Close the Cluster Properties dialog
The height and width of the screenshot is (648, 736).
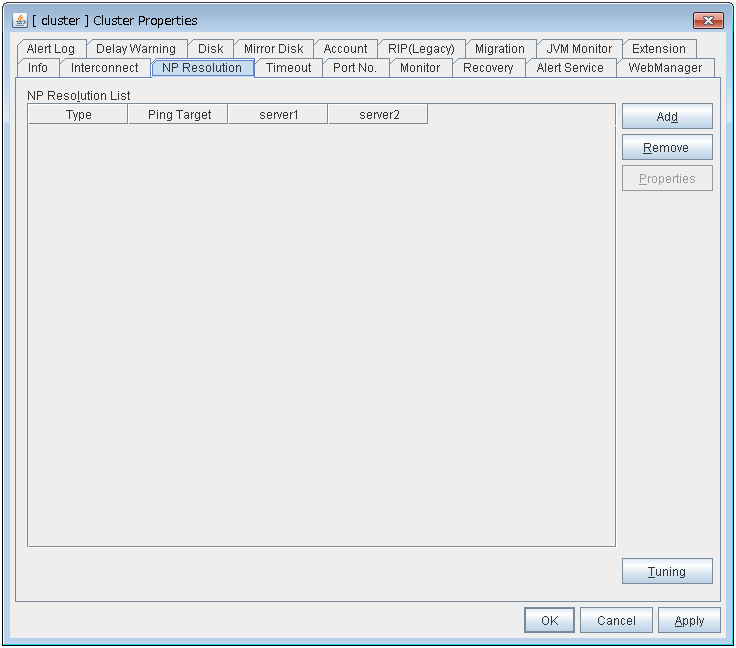(707, 20)
